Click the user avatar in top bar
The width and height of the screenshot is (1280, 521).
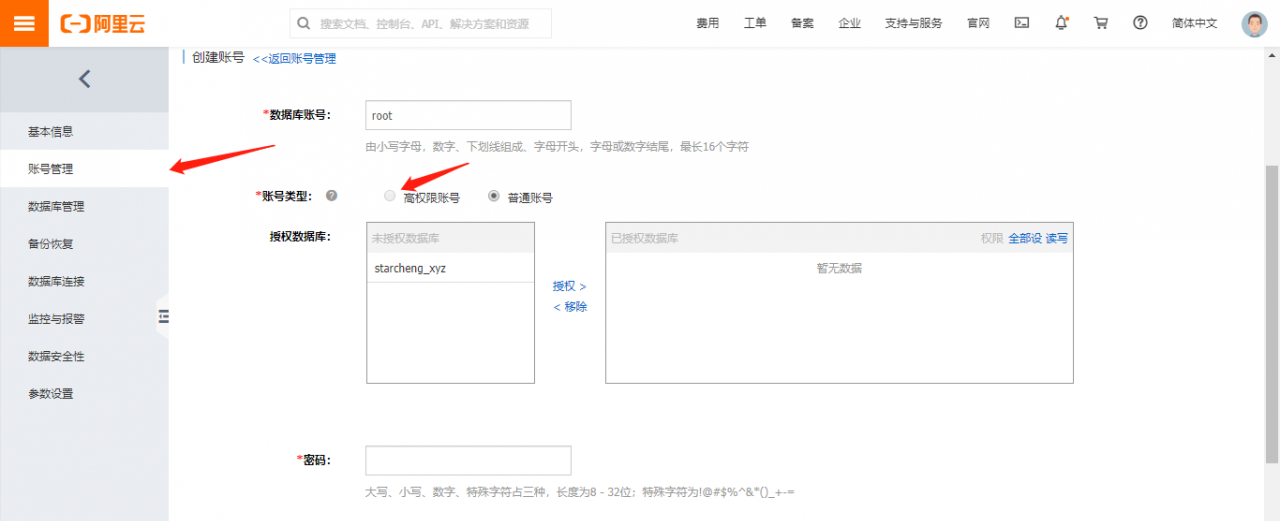coord(1254,24)
